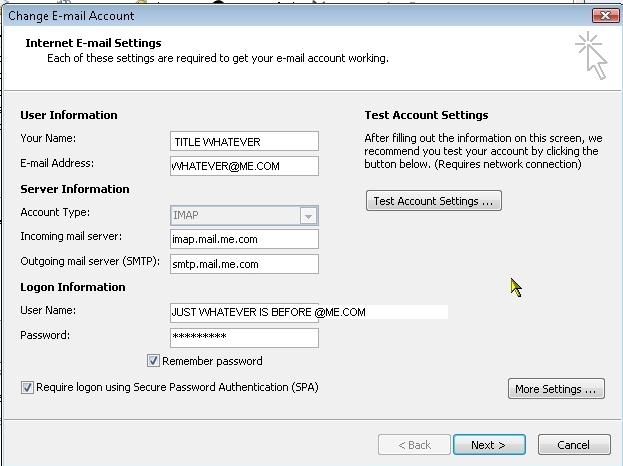Focus the Your Name text field
The width and height of the screenshot is (623, 466).
pos(244,141)
